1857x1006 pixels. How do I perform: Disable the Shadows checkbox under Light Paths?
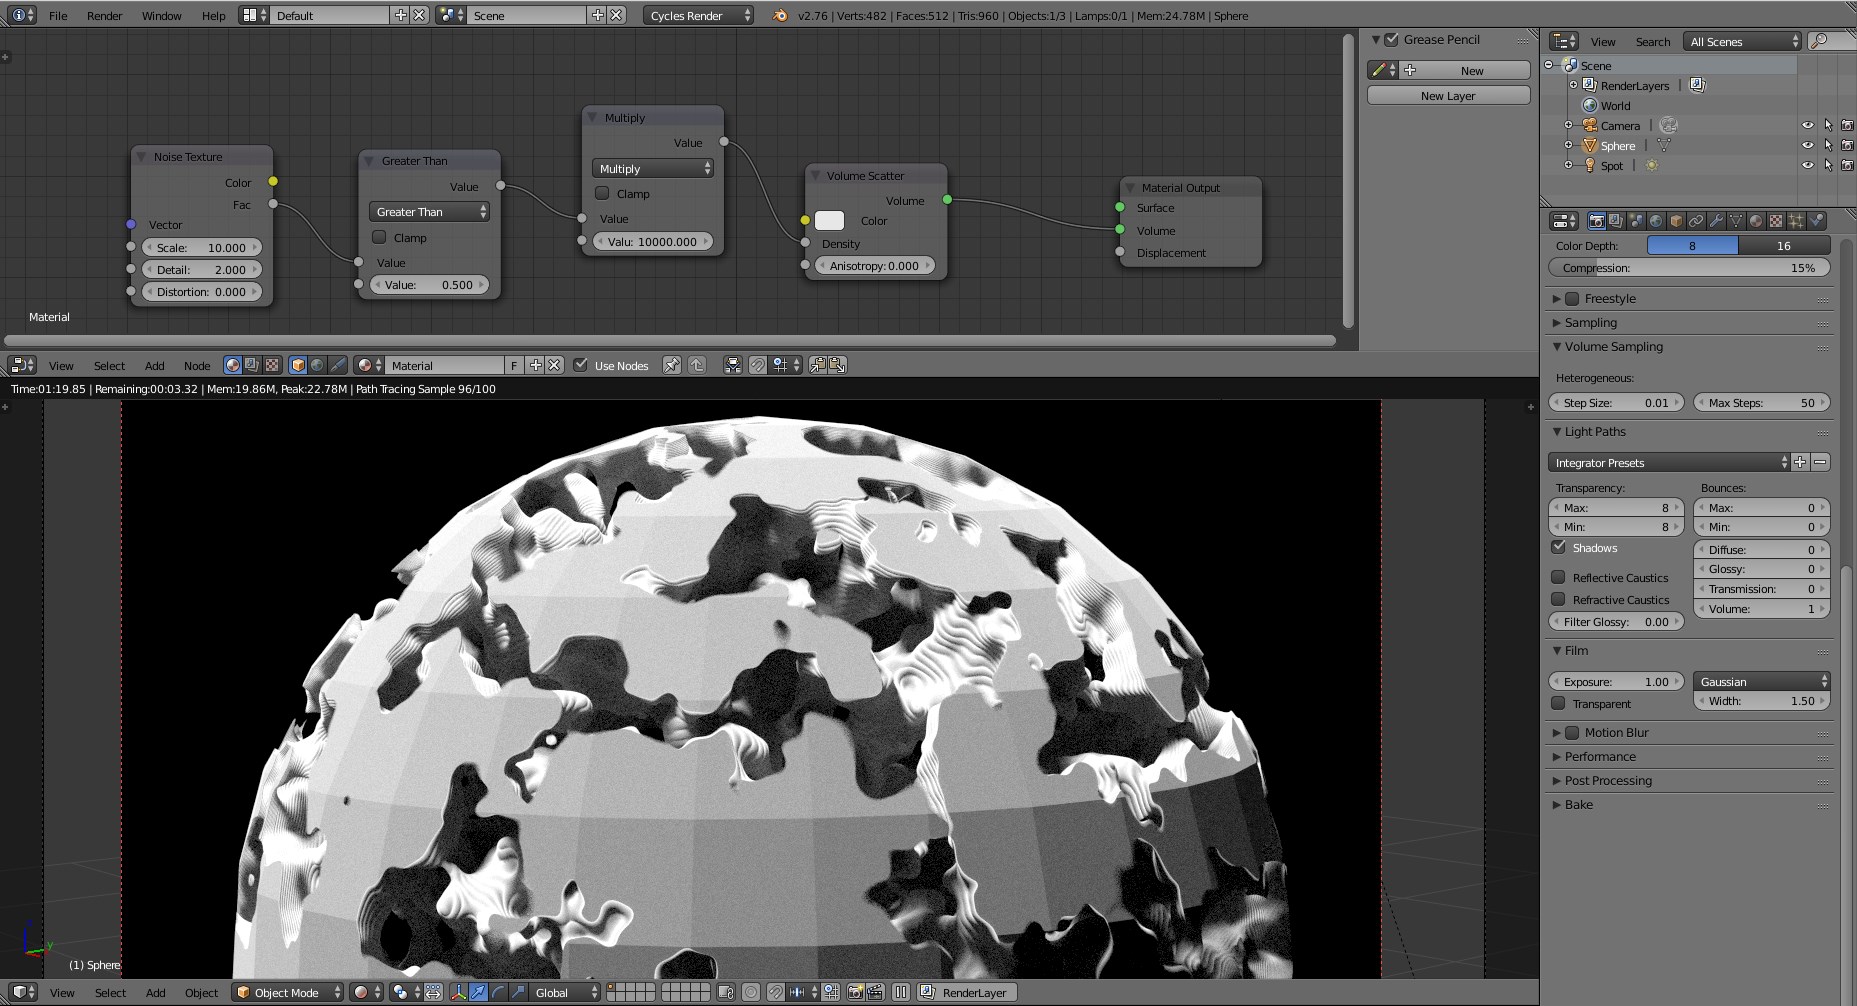click(1558, 547)
